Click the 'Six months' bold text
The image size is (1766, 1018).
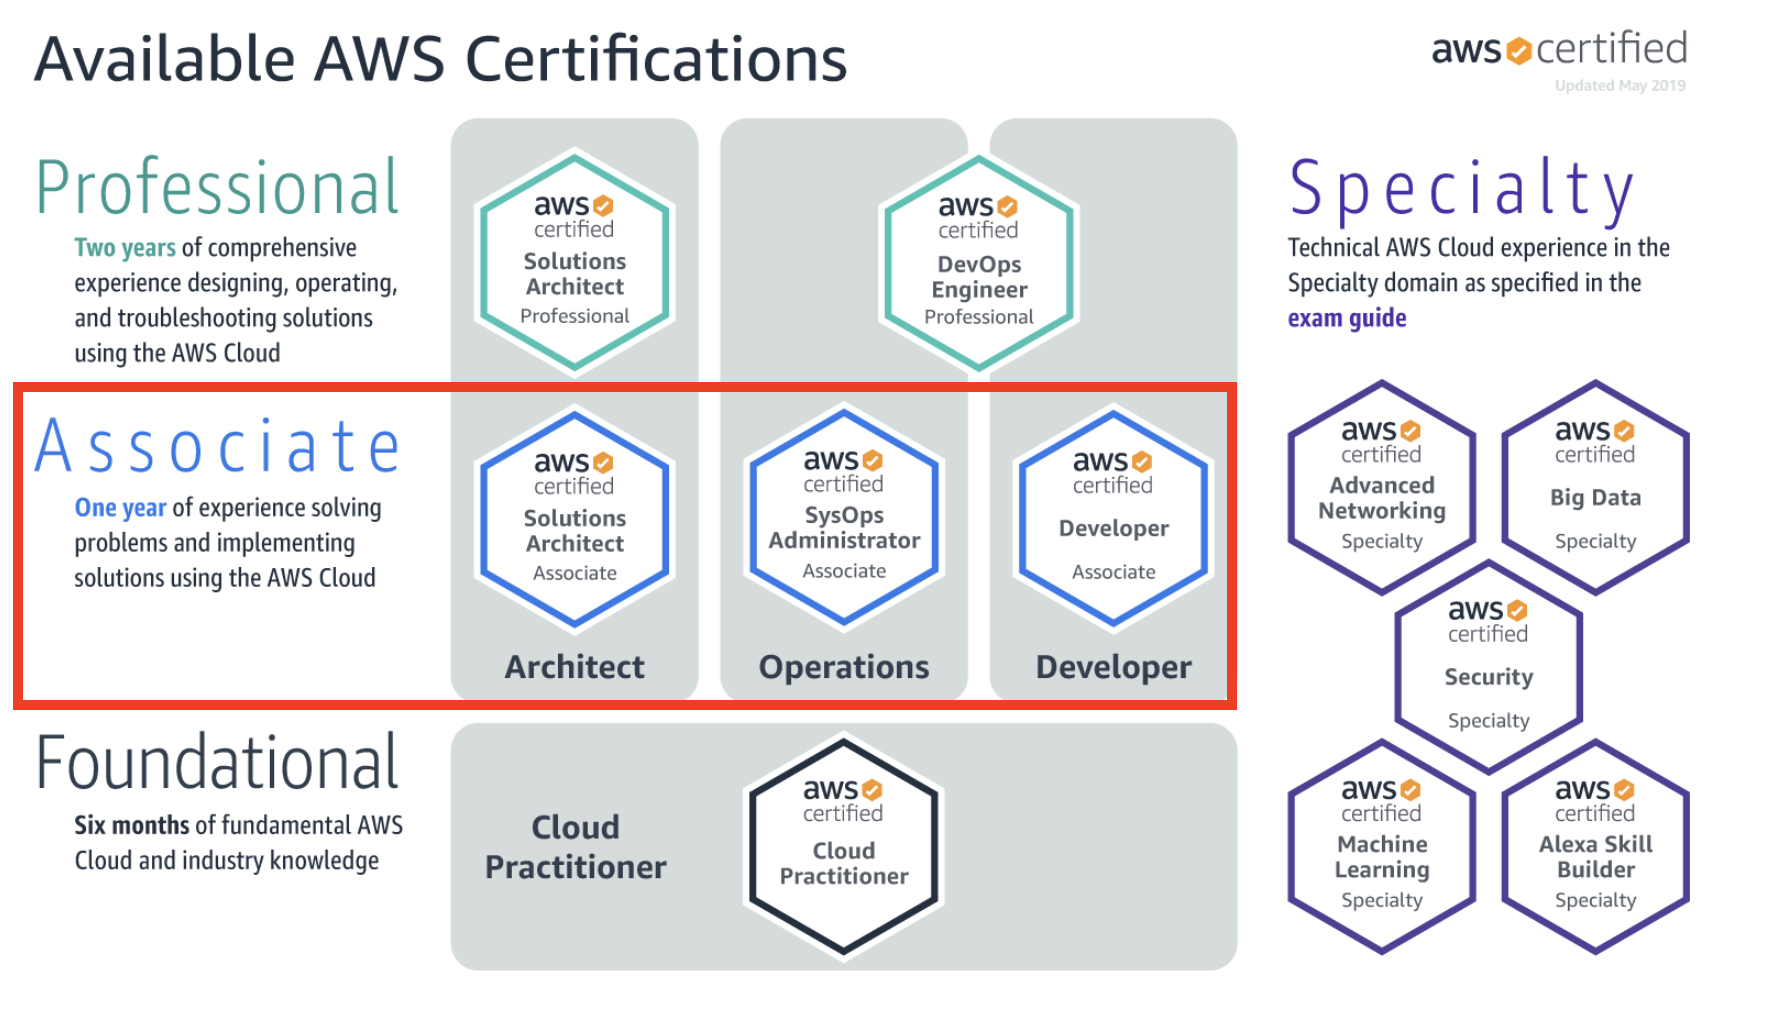click(x=132, y=825)
